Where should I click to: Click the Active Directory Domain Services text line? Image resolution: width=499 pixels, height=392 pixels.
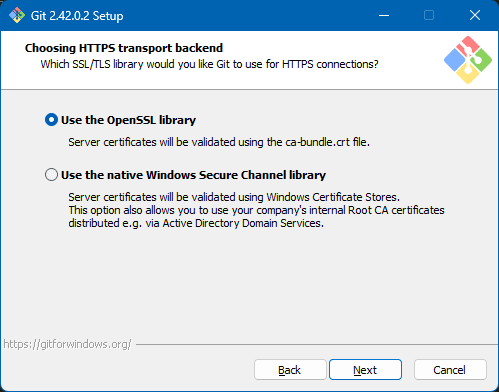tap(196, 223)
